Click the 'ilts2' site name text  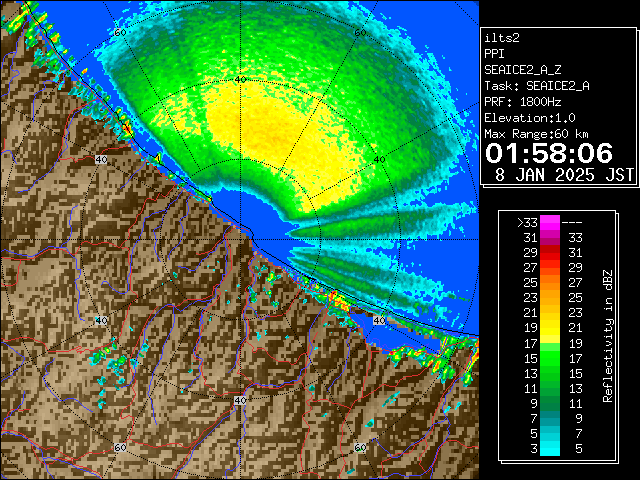502,38
